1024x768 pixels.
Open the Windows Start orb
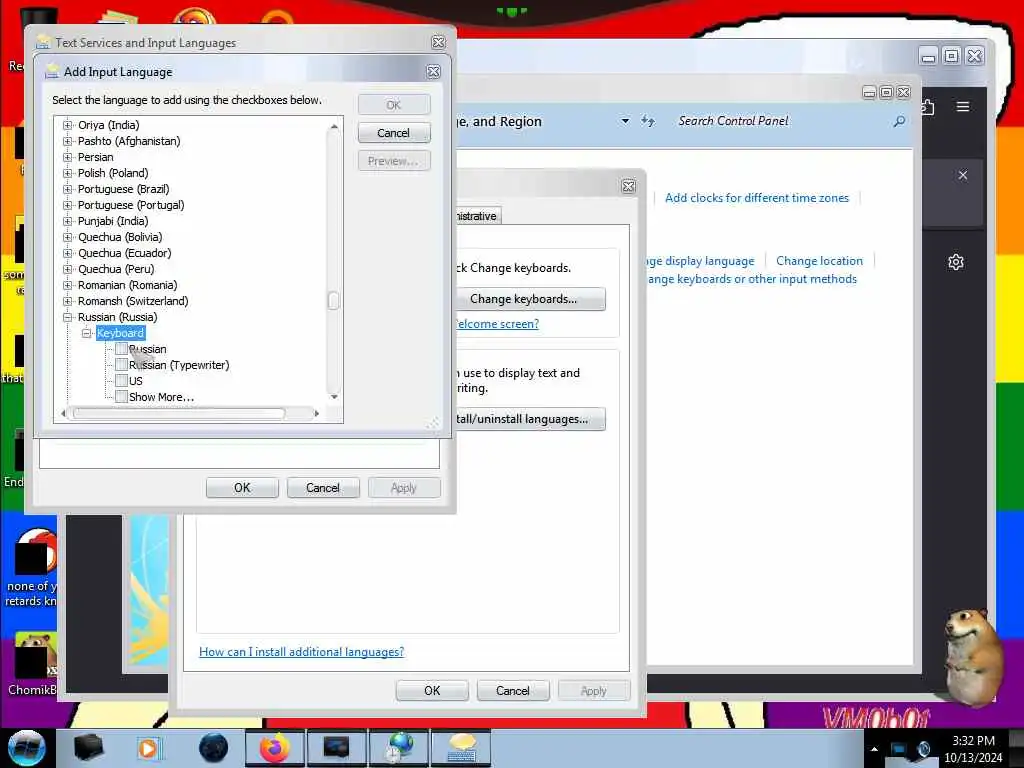coord(26,748)
